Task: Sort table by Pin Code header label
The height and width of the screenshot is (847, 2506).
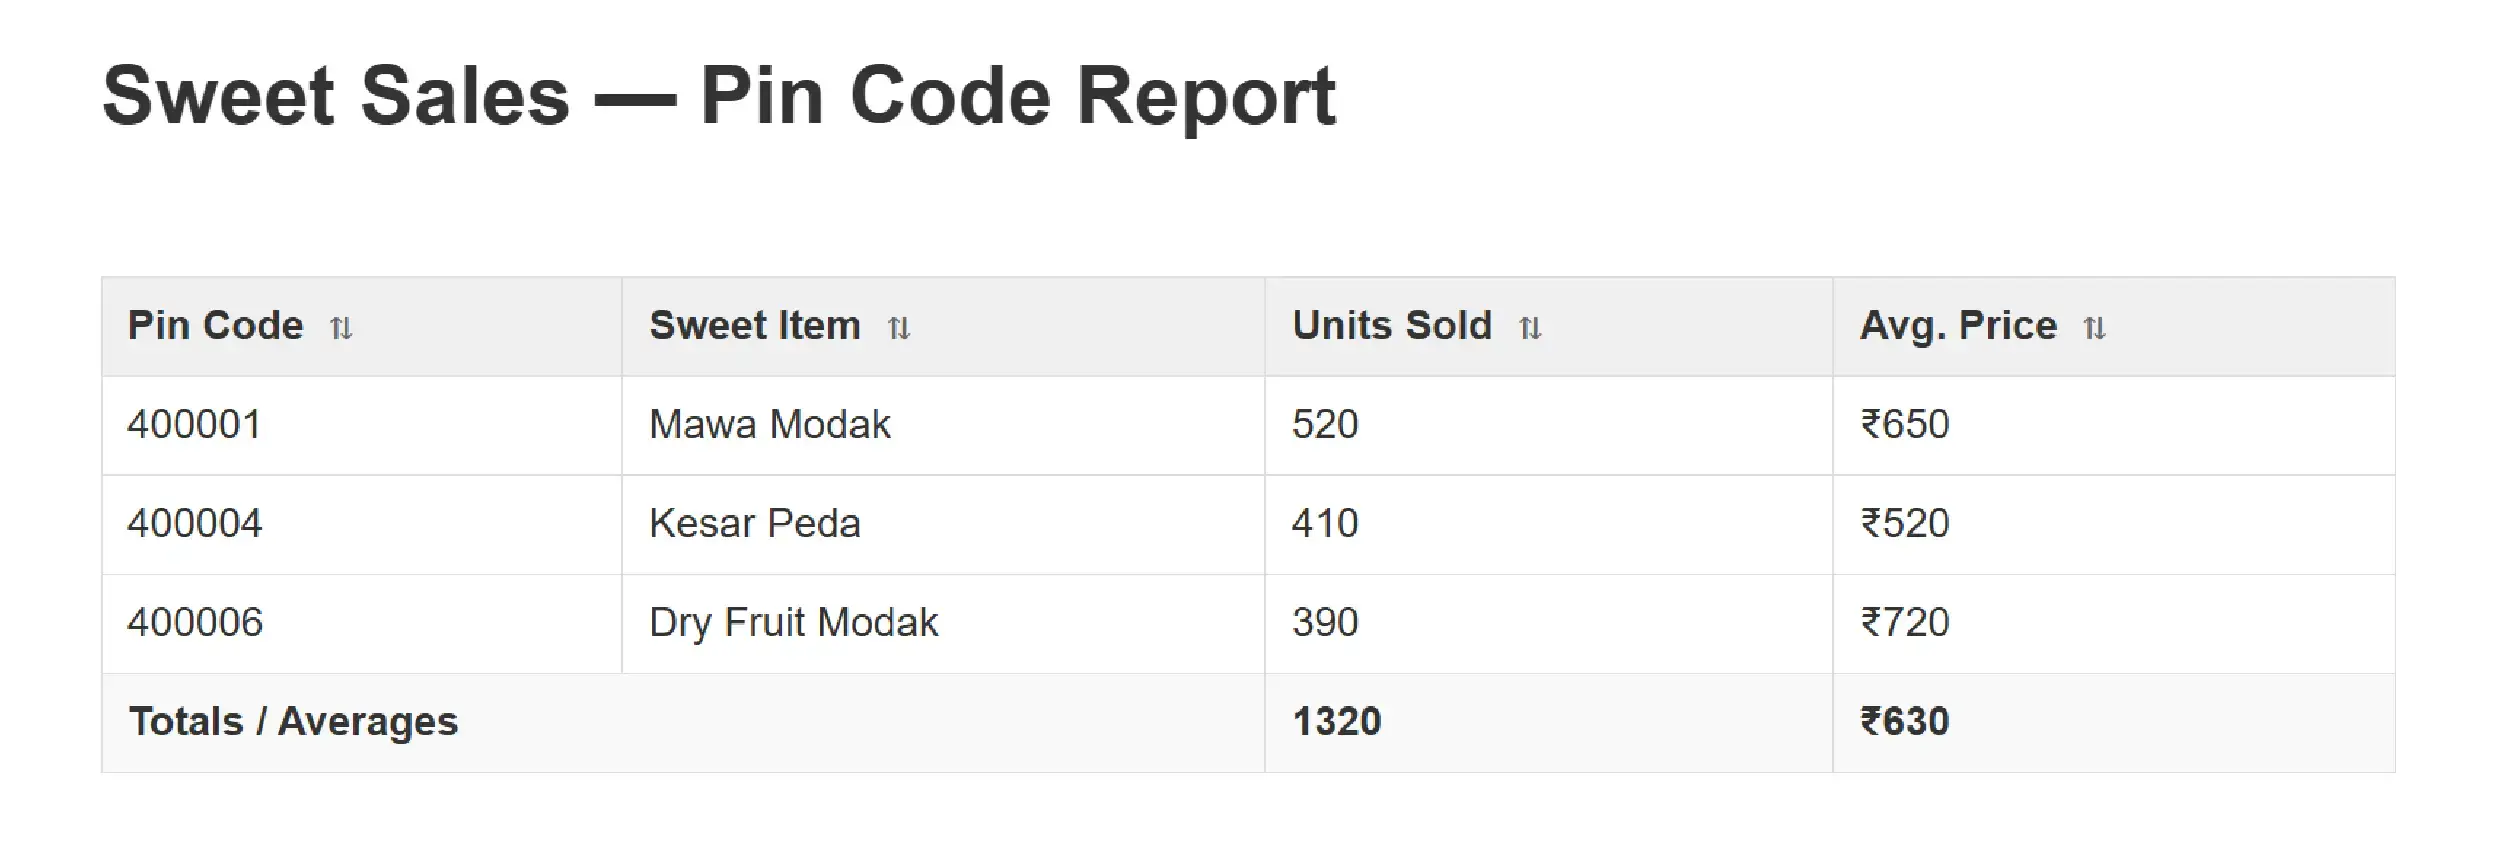Action: pos(215,326)
